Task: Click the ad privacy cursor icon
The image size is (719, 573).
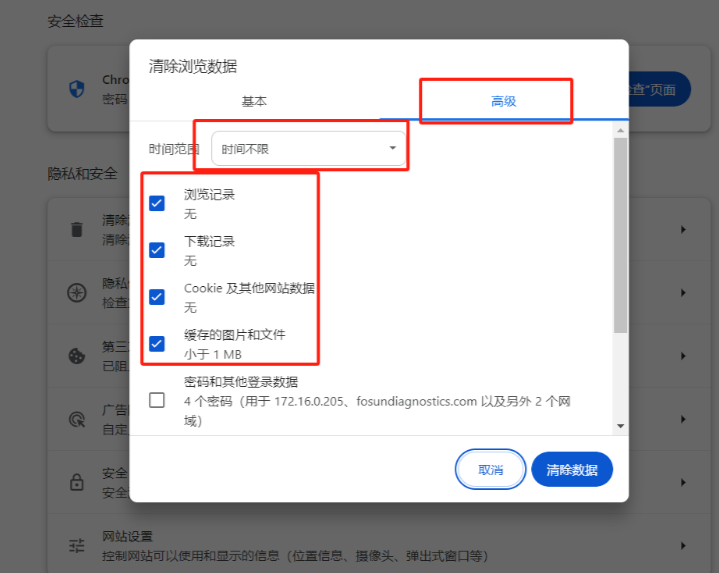Action: click(x=77, y=419)
